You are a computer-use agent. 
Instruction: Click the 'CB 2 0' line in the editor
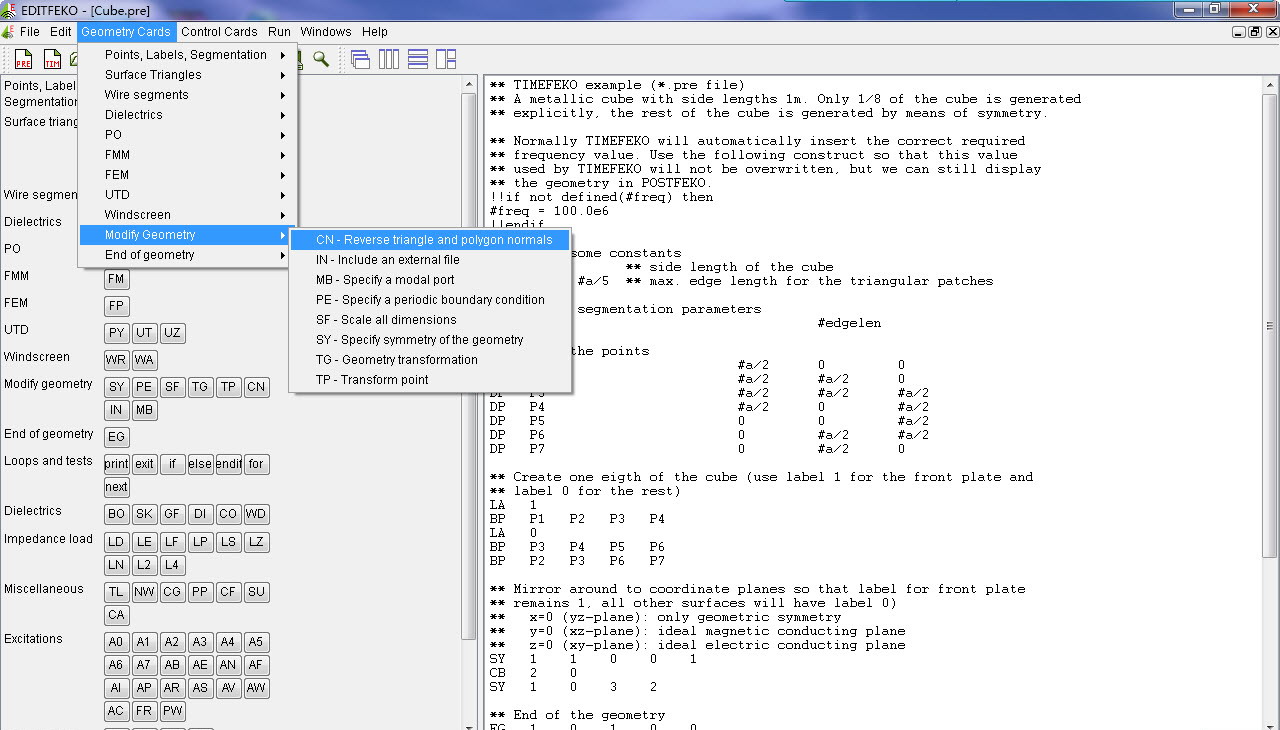[533, 673]
